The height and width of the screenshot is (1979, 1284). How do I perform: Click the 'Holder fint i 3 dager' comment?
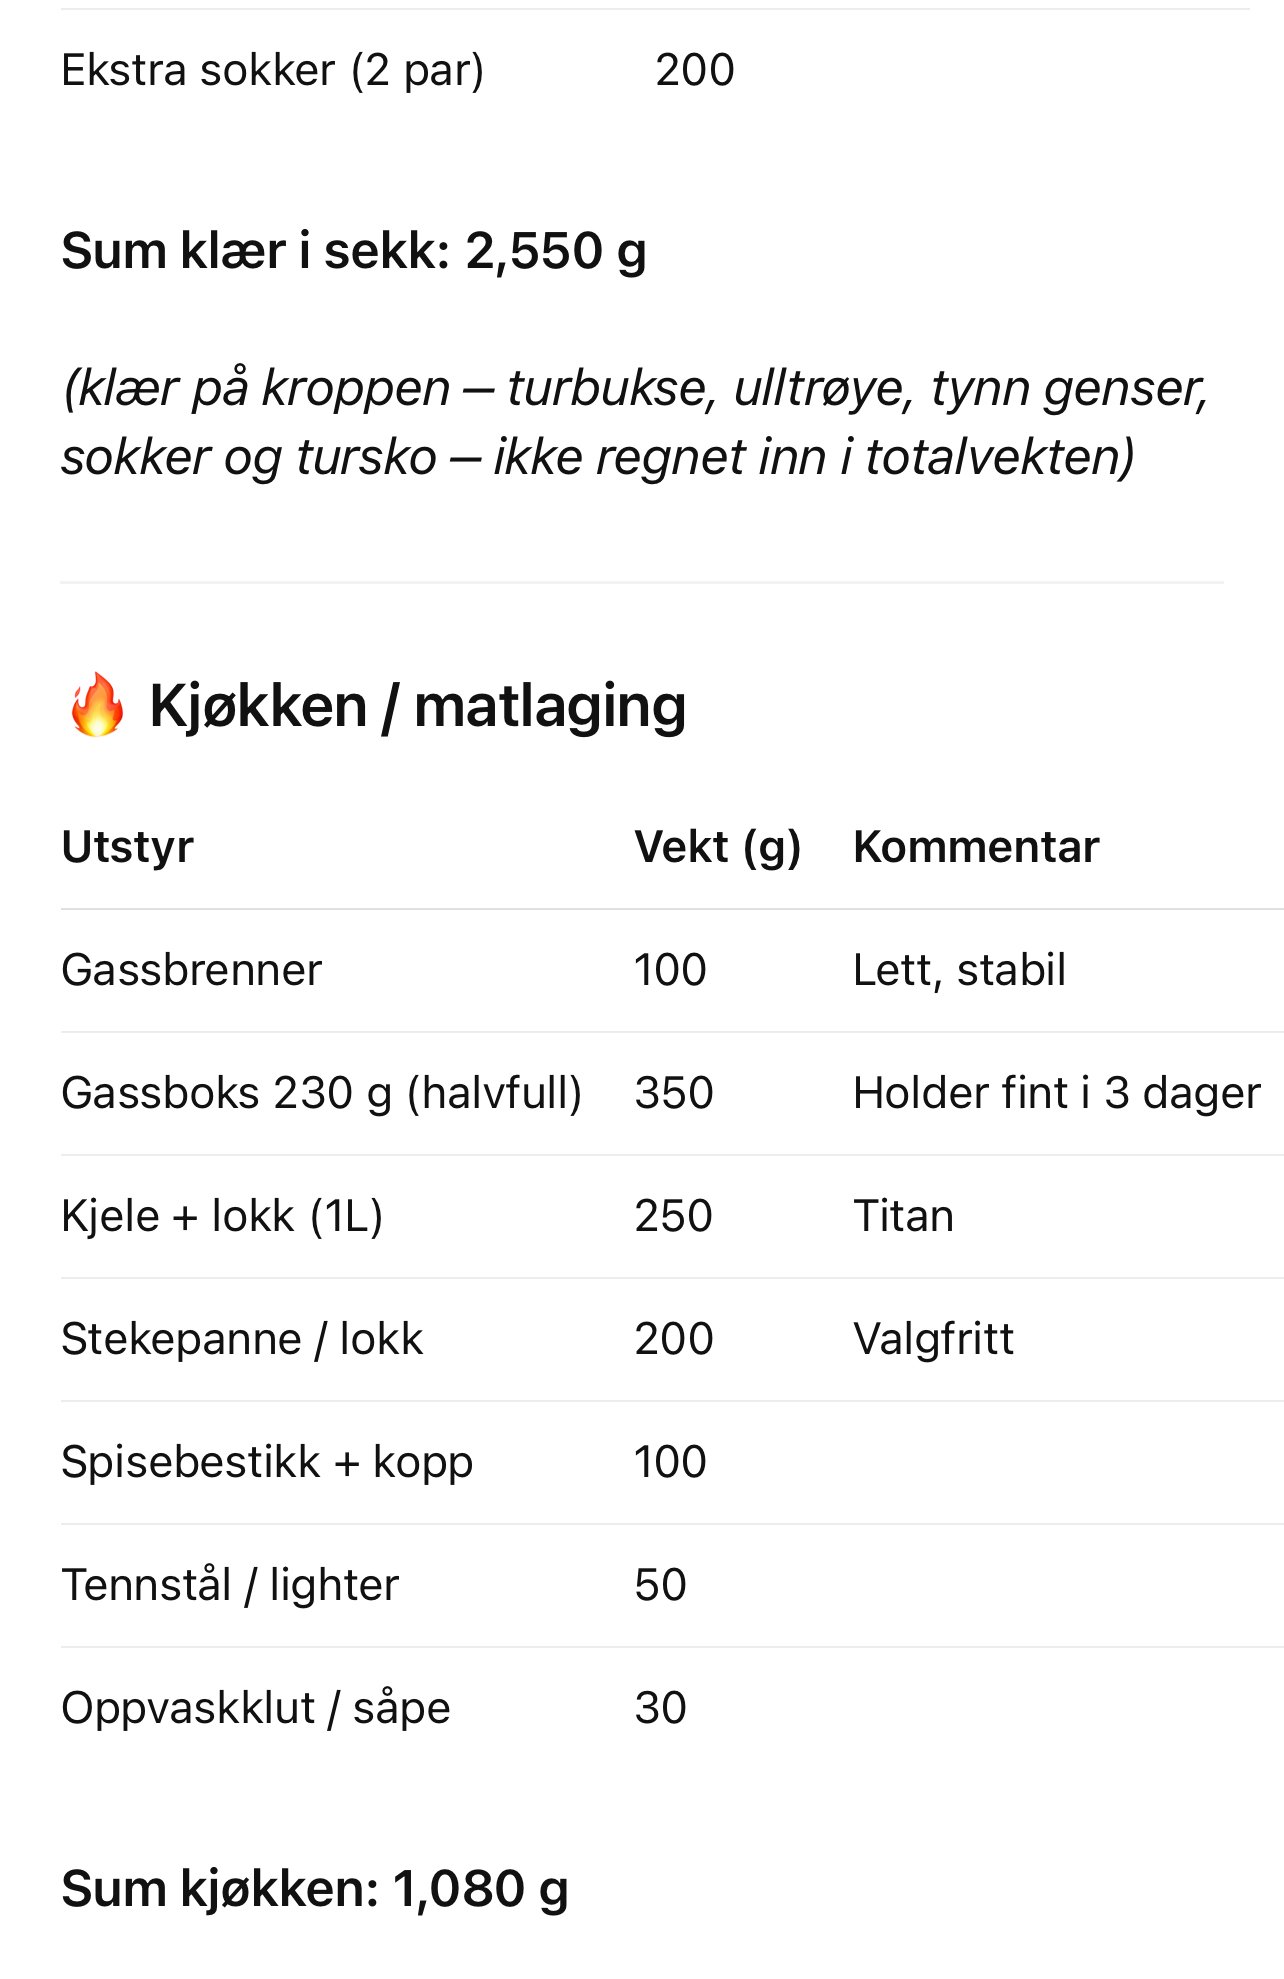click(1056, 1093)
